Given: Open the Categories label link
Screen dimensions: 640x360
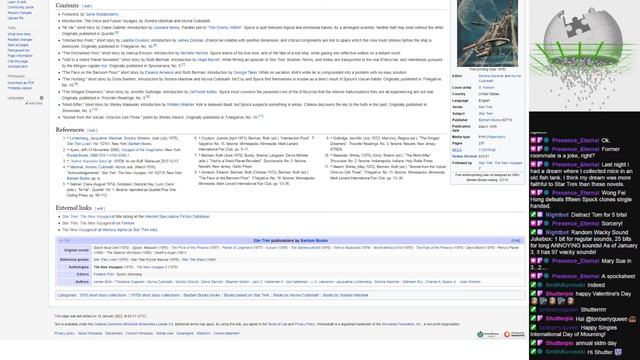Looking at the screenshot, I should pos(67,295).
